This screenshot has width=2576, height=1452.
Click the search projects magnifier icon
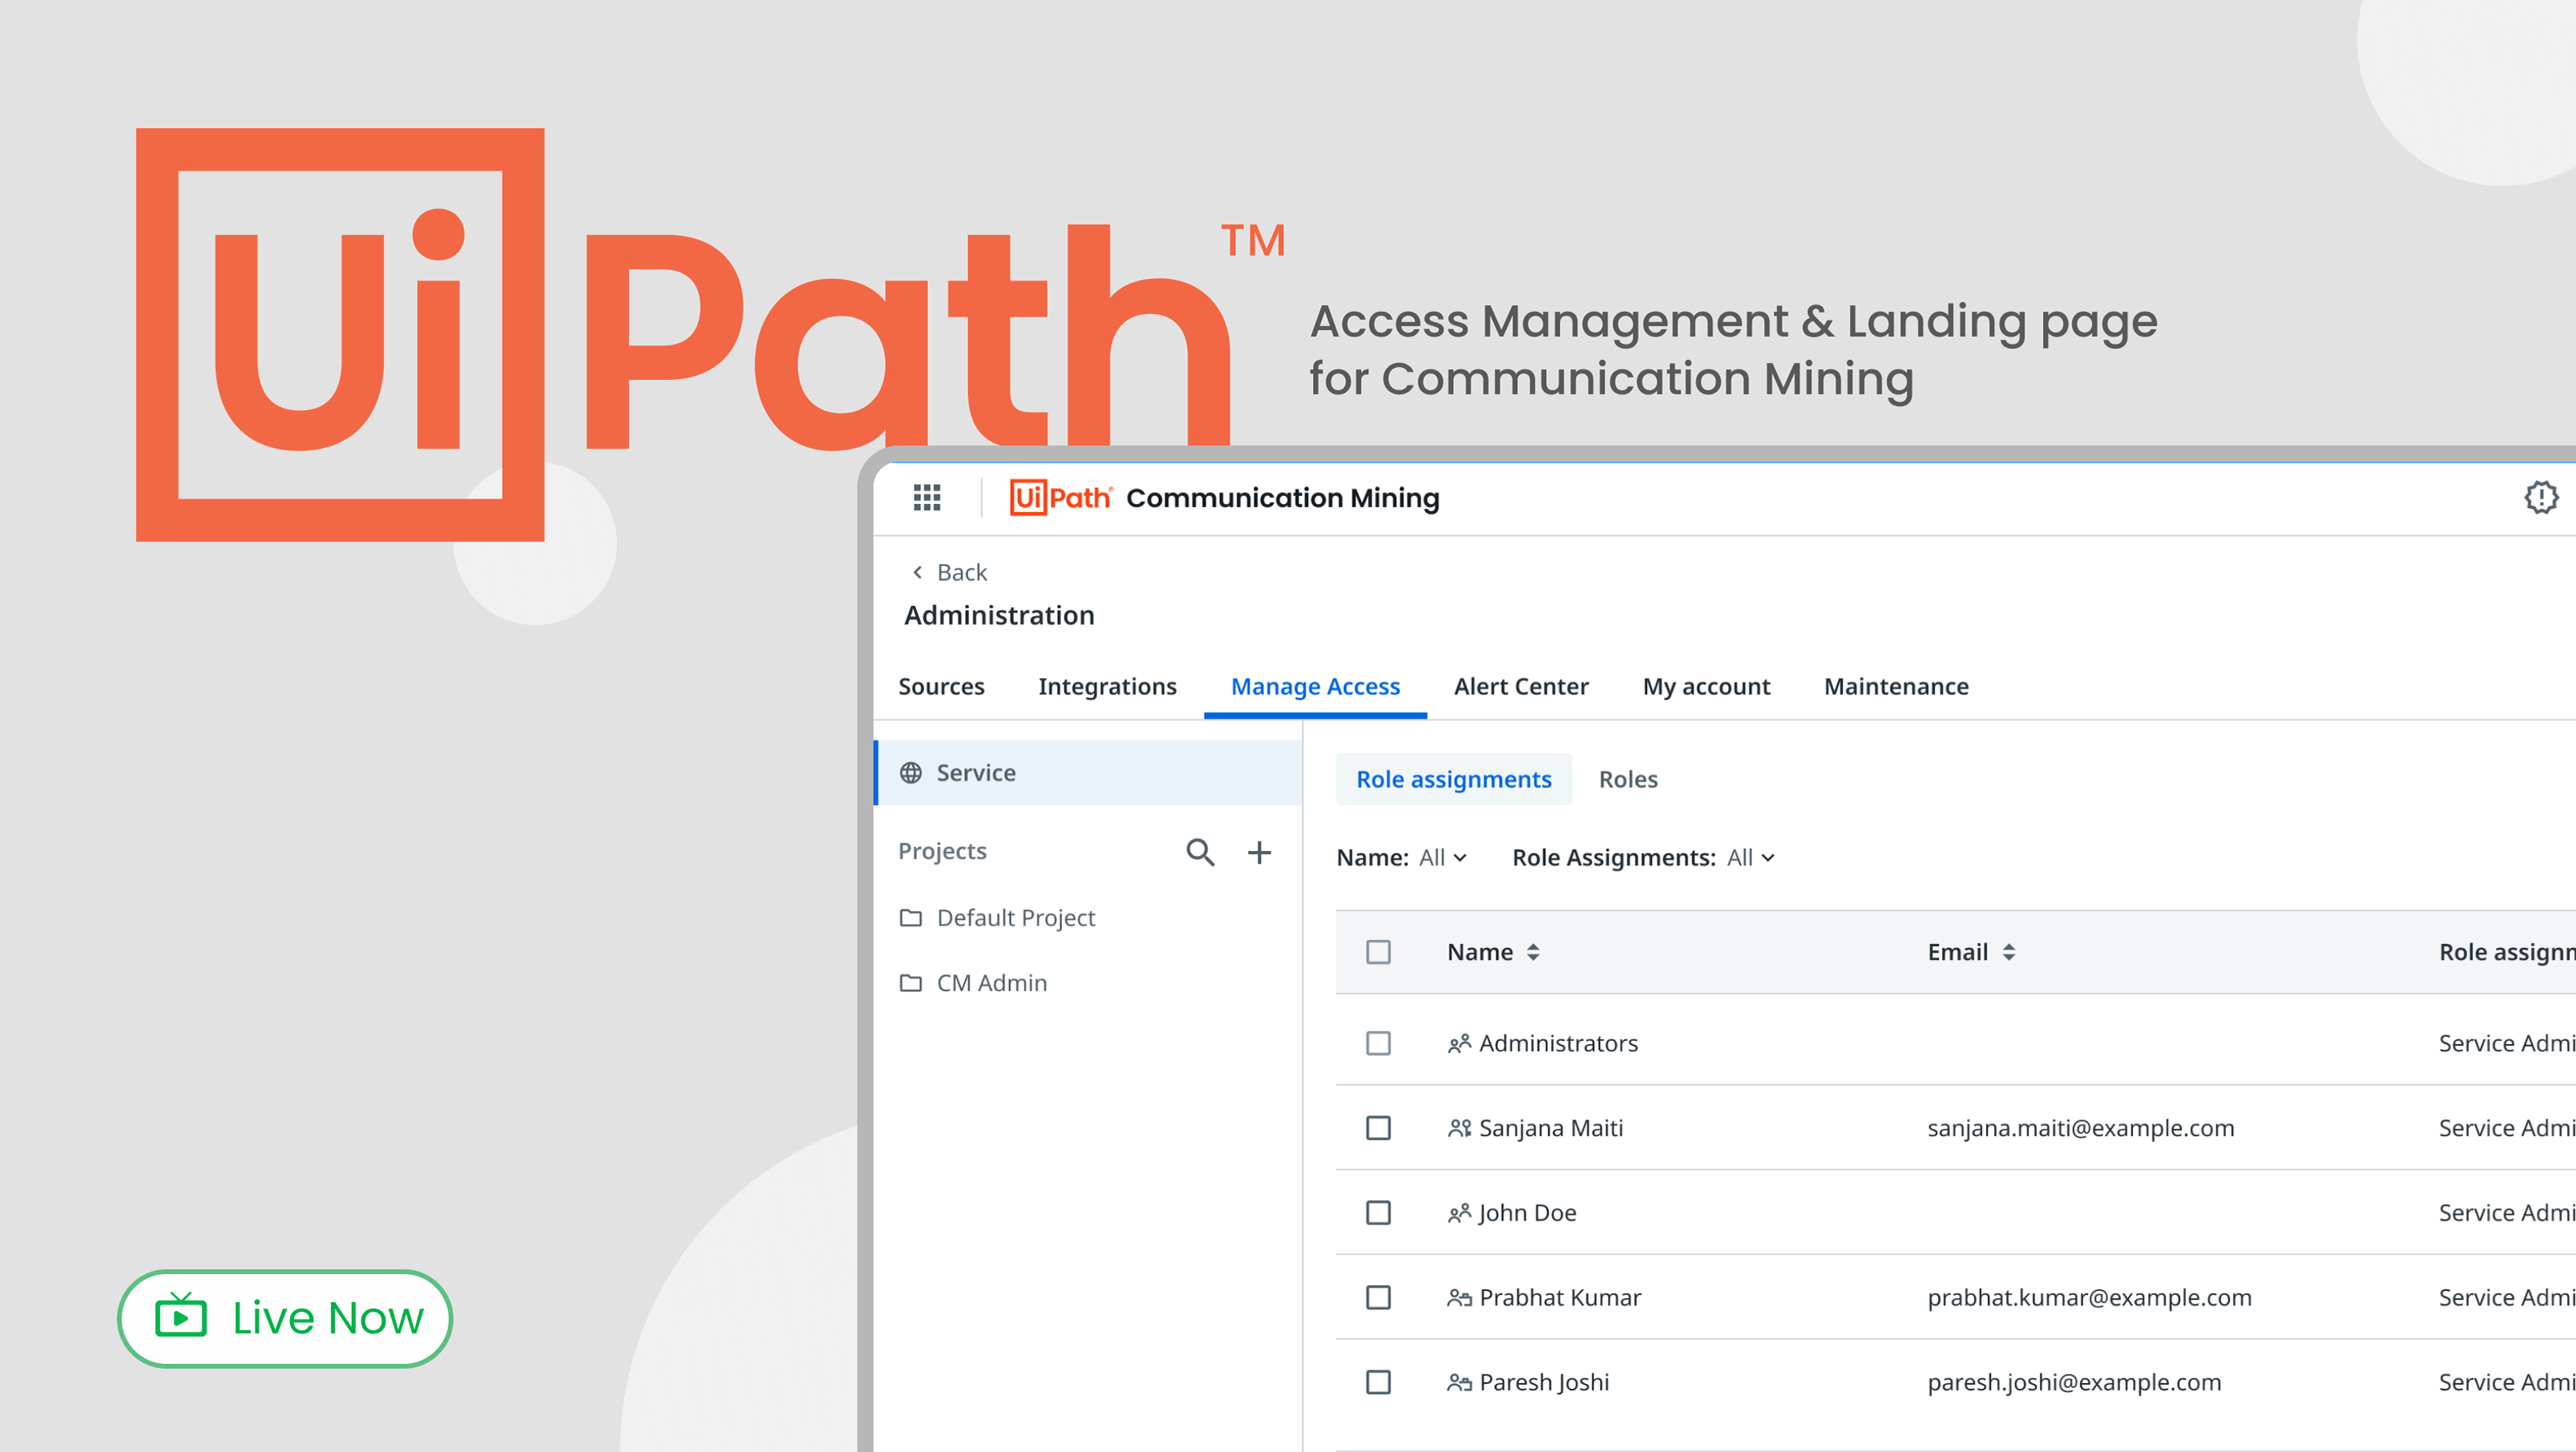tap(1199, 852)
